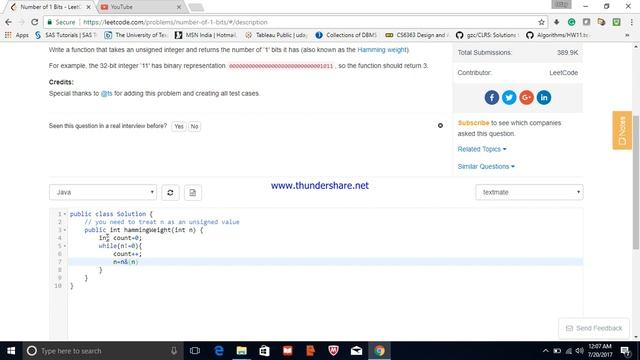640x360 pixels.
Task: Collapse code fold at line 3
Action: point(64,230)
